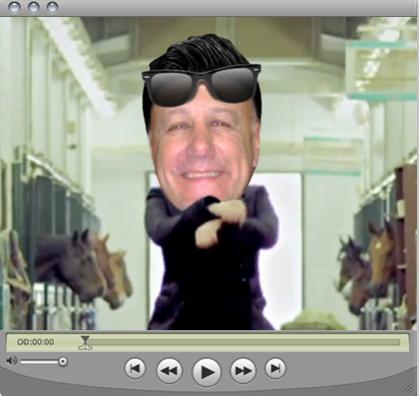Start playback with the Play button
The image size is (419, 396).
tap(207, 372)
